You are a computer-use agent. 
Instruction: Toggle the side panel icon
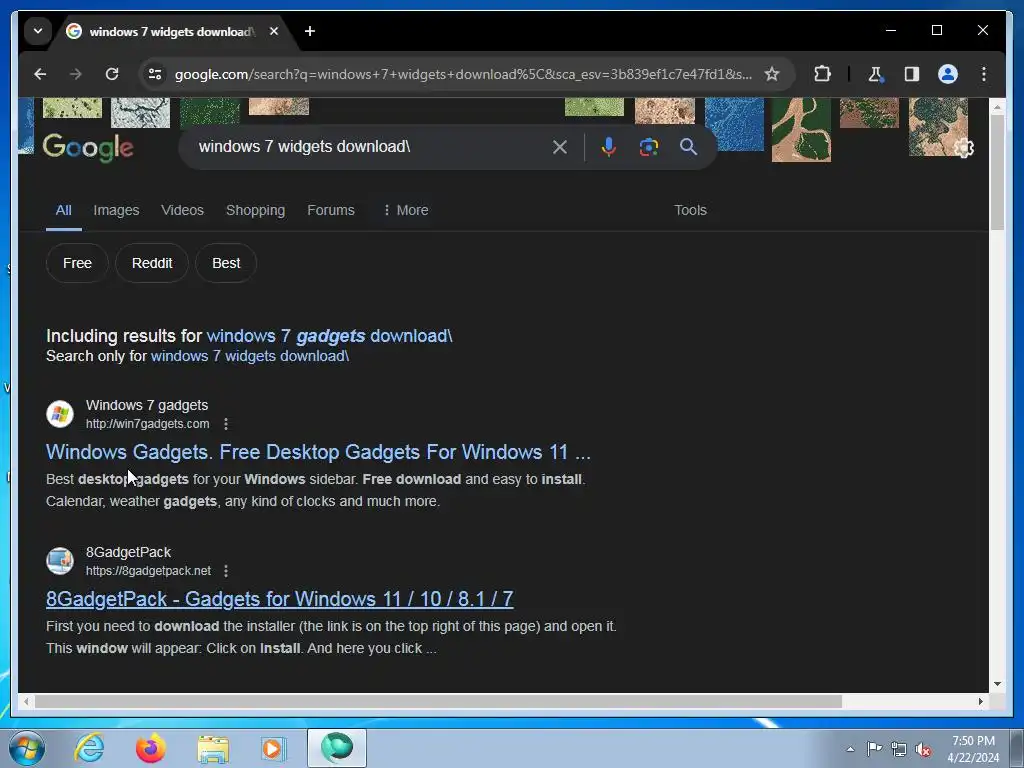coord(912,74)
